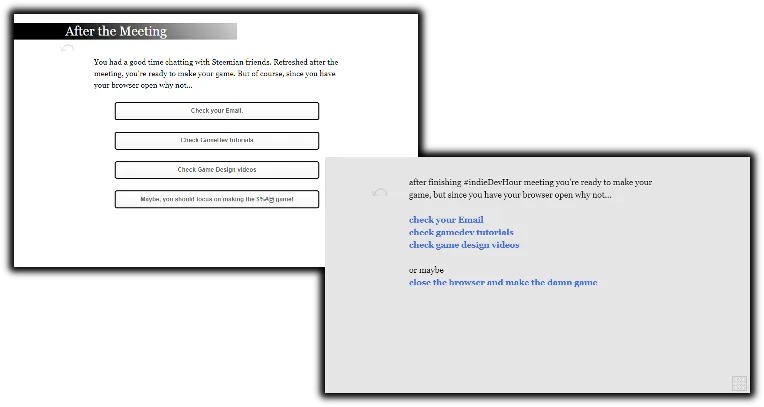Click the 'or maybe' text
This screenshot has height=407, width=764.
426,270
